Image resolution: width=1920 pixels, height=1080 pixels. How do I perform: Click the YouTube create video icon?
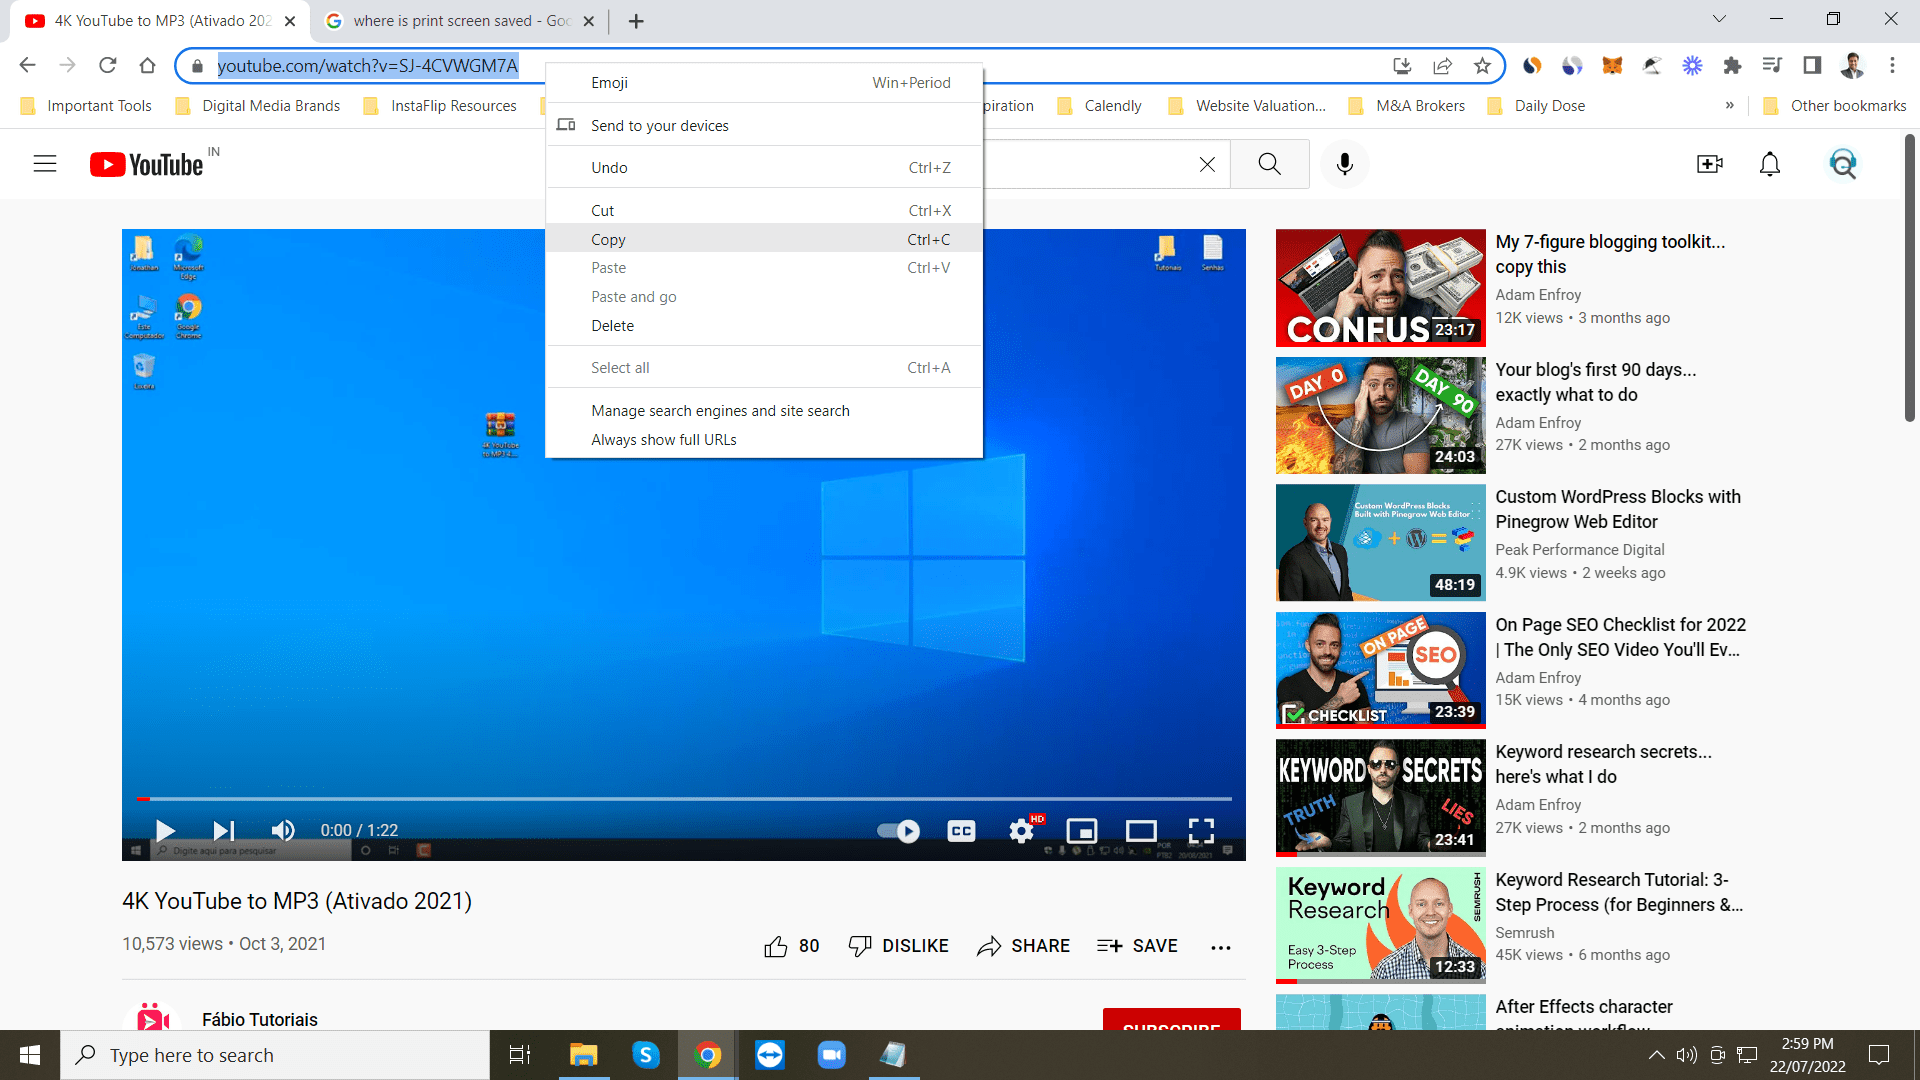click(x=1708, y=164)
